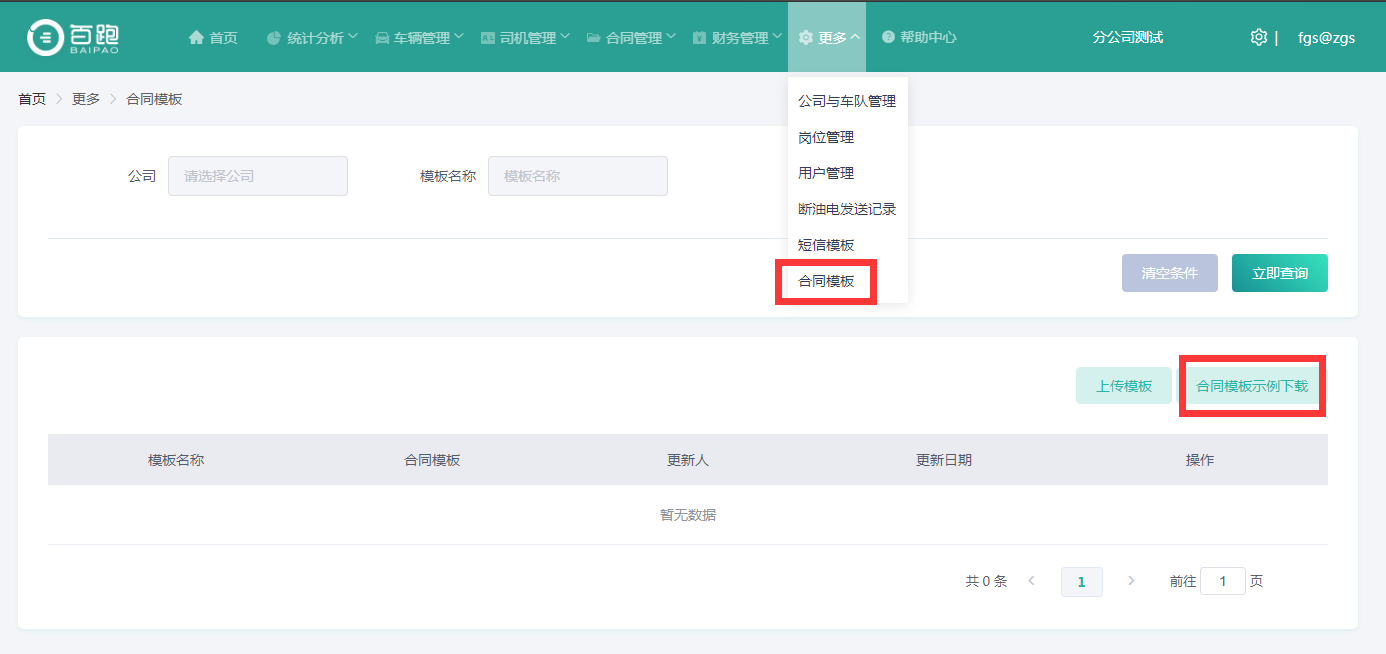
Task: Click the home icon beside 首页
Action: pyautogui.click(x=196, y=37)
